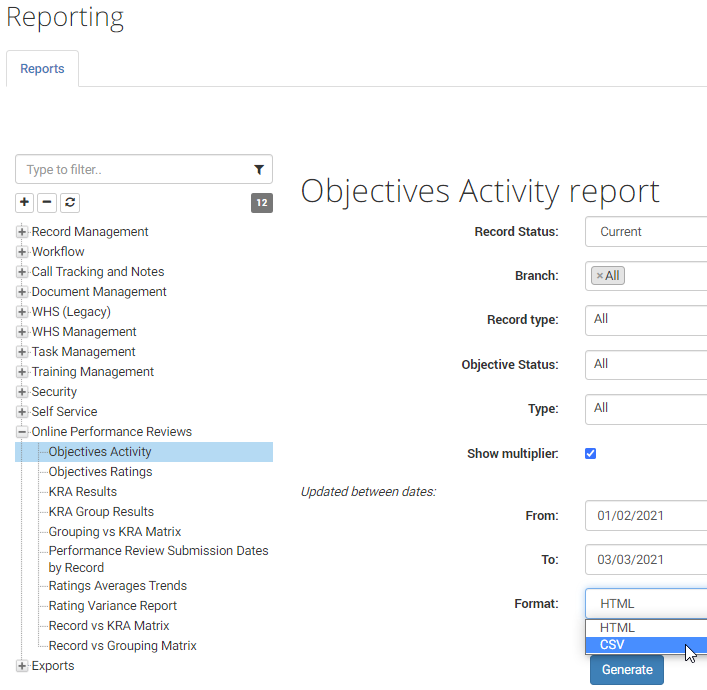Click the Self Service tree label

[x=64, y=412]
